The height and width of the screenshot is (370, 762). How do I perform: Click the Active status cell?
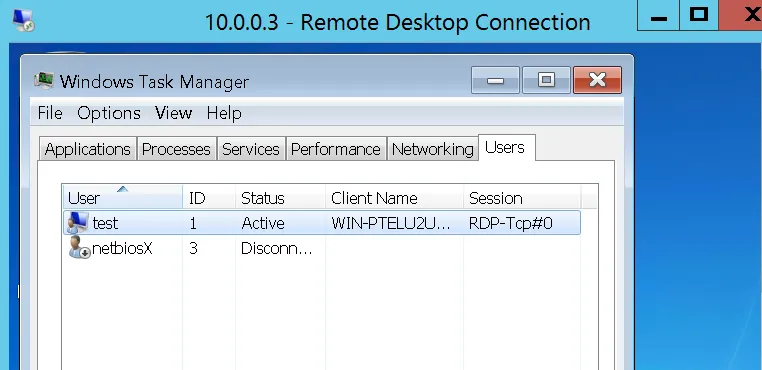point(263,223)
